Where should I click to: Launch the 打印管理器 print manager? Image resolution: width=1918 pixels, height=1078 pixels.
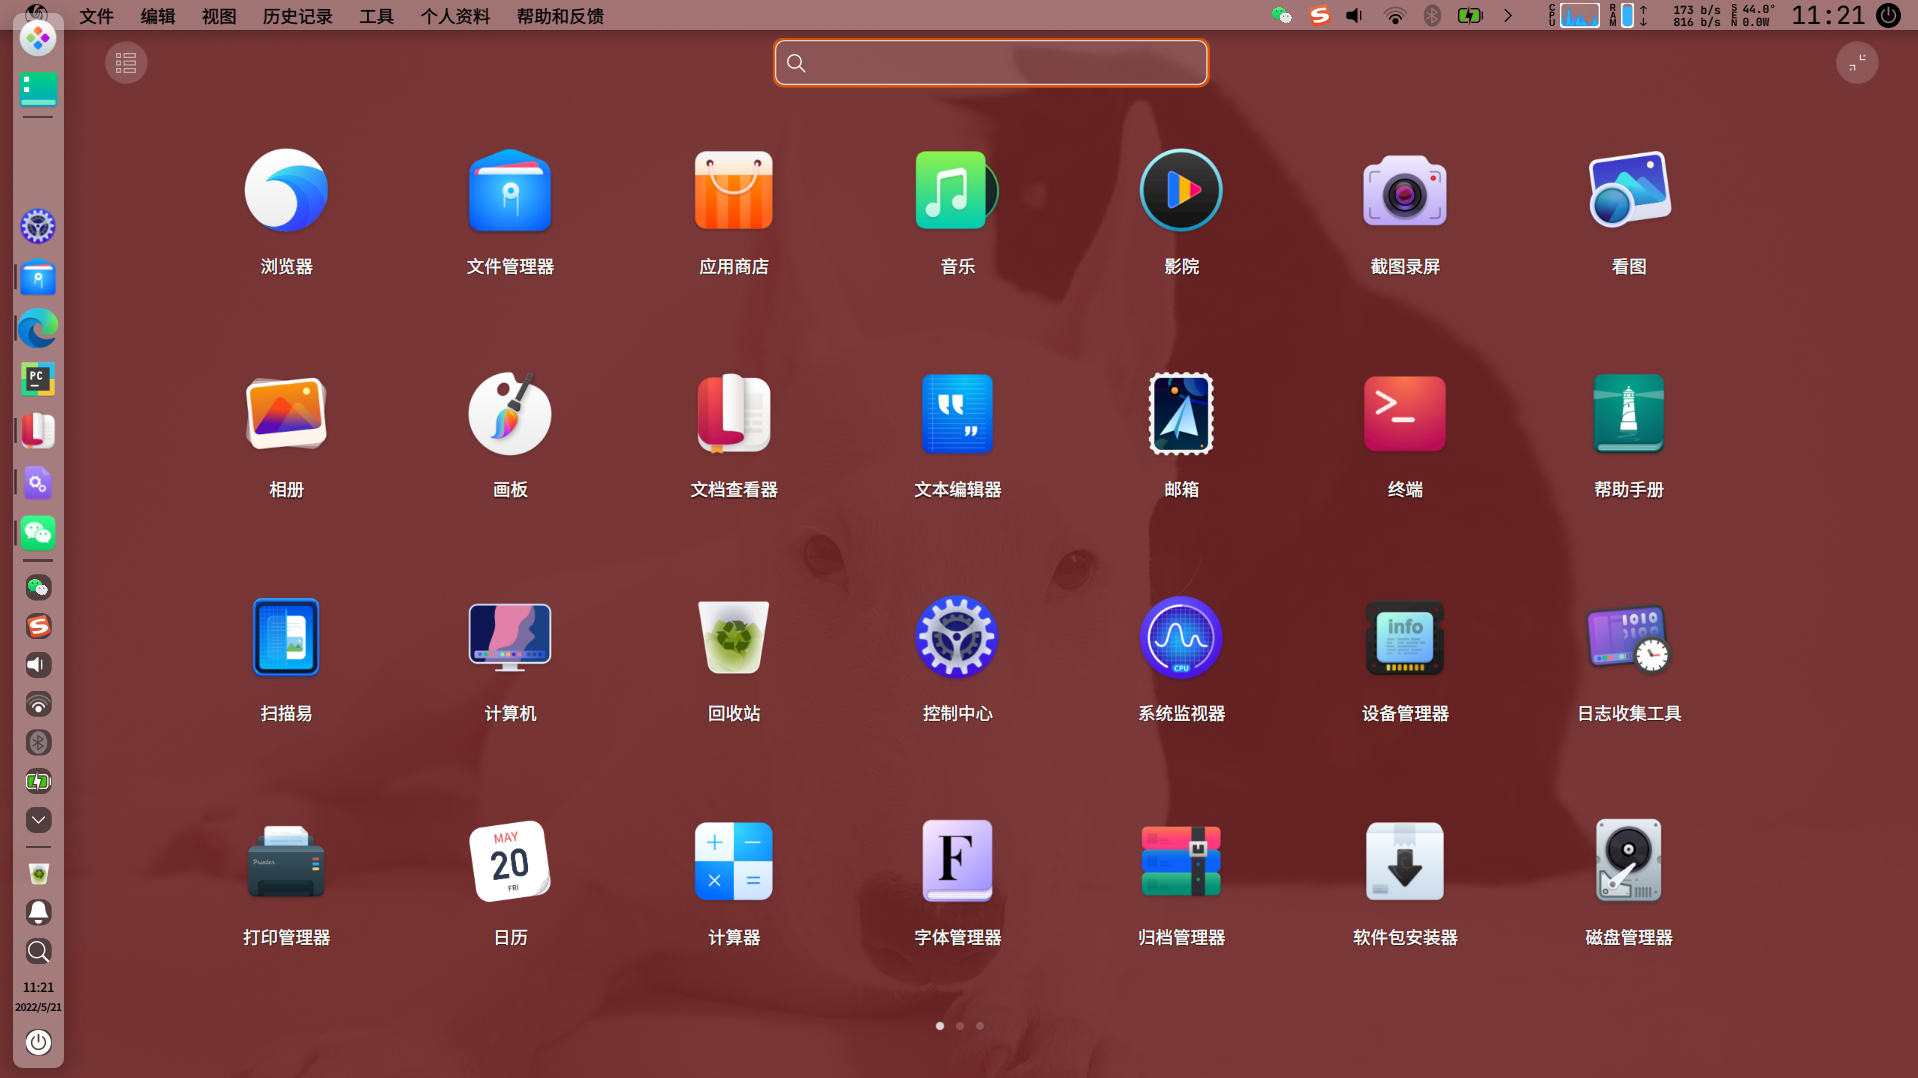point(286,861)
